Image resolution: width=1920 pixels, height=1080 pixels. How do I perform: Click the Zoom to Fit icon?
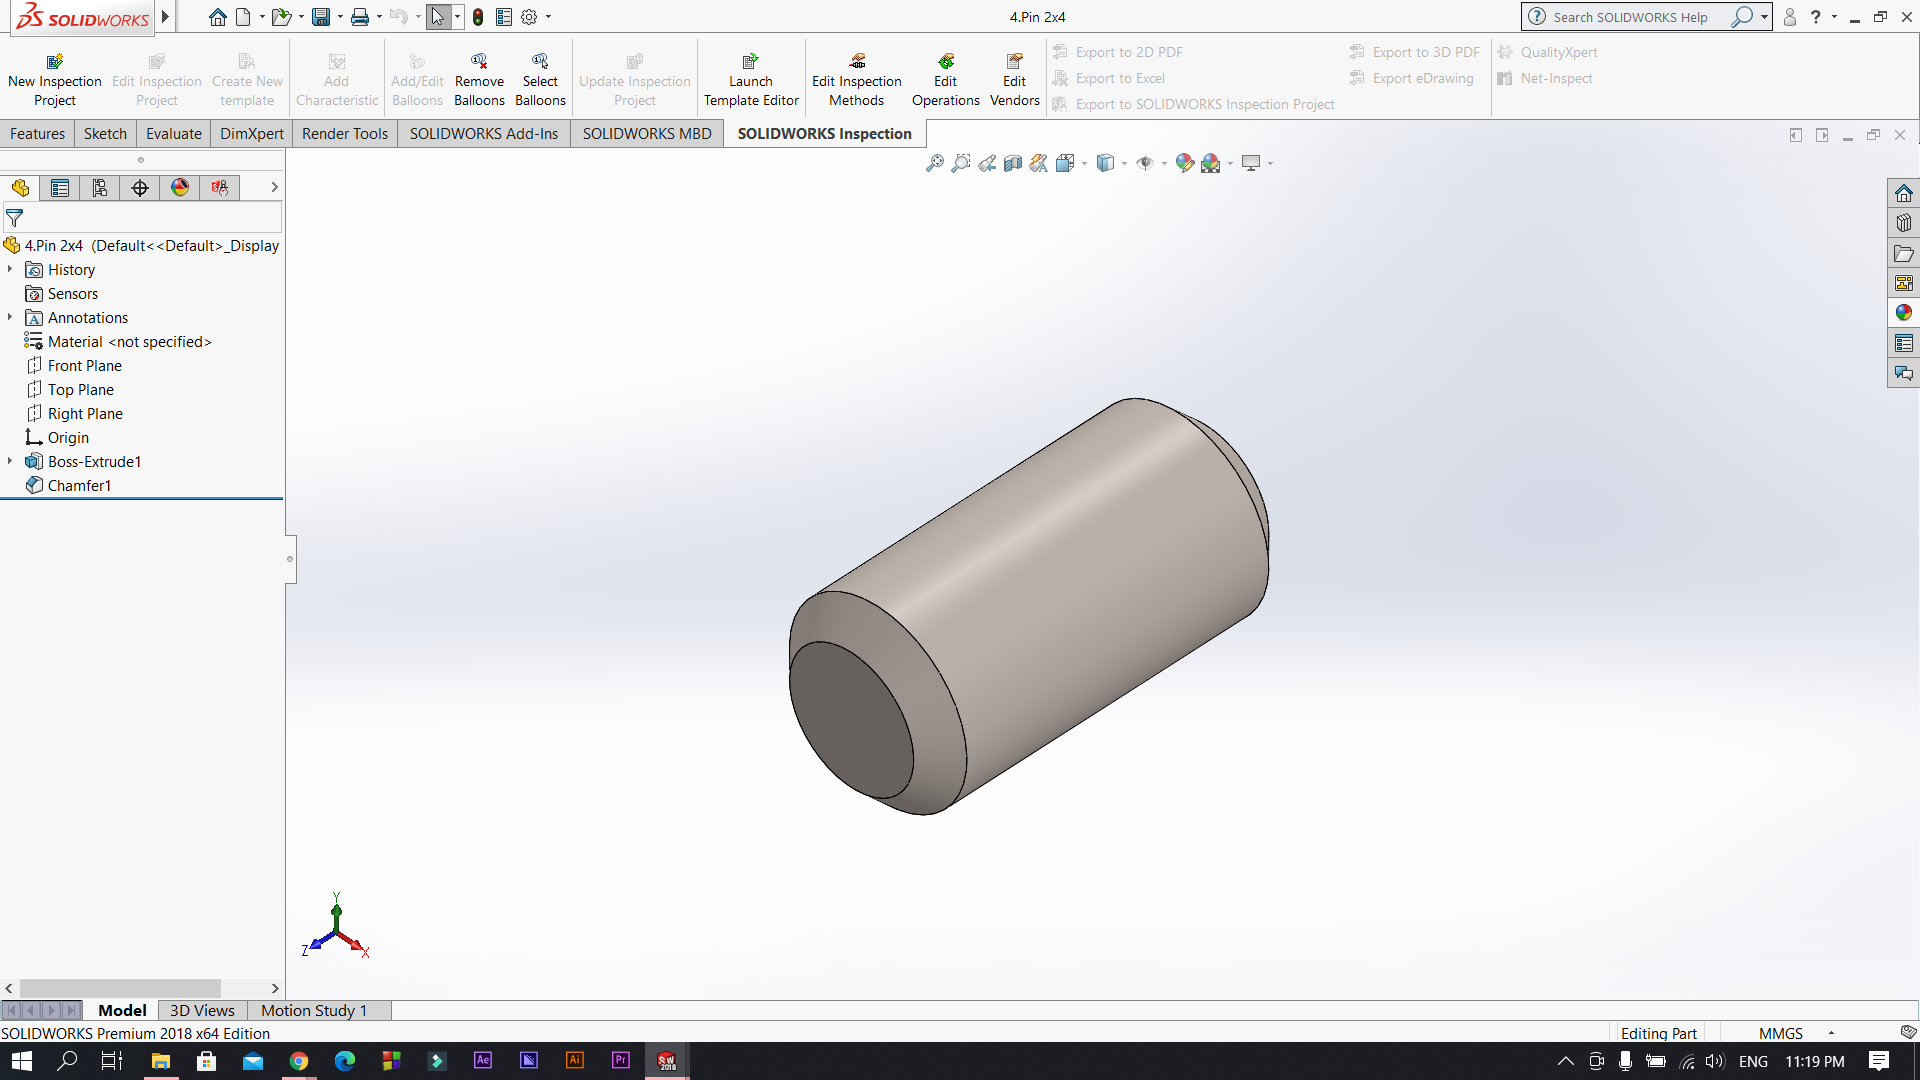click(935, 163)
